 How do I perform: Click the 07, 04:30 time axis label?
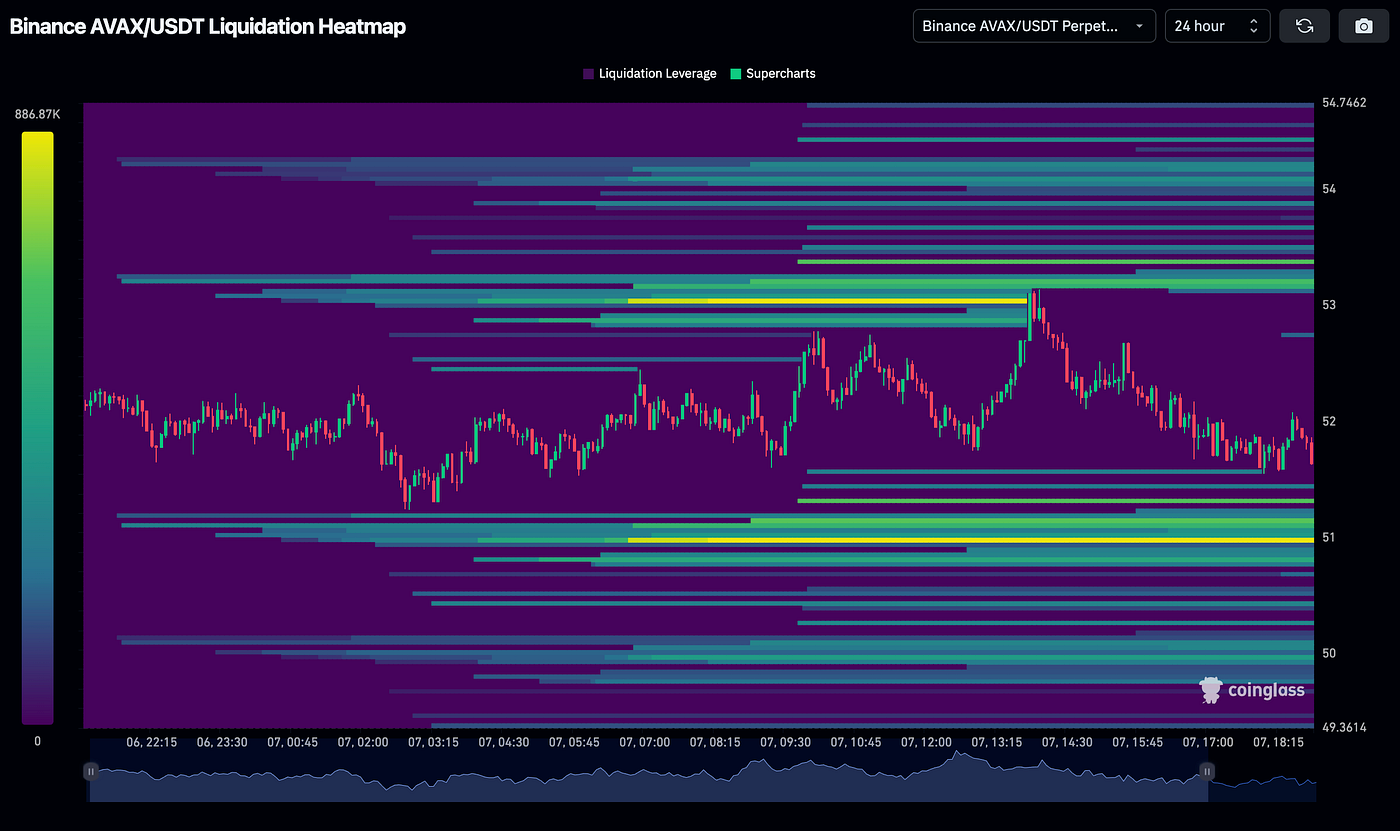point(504,743)
